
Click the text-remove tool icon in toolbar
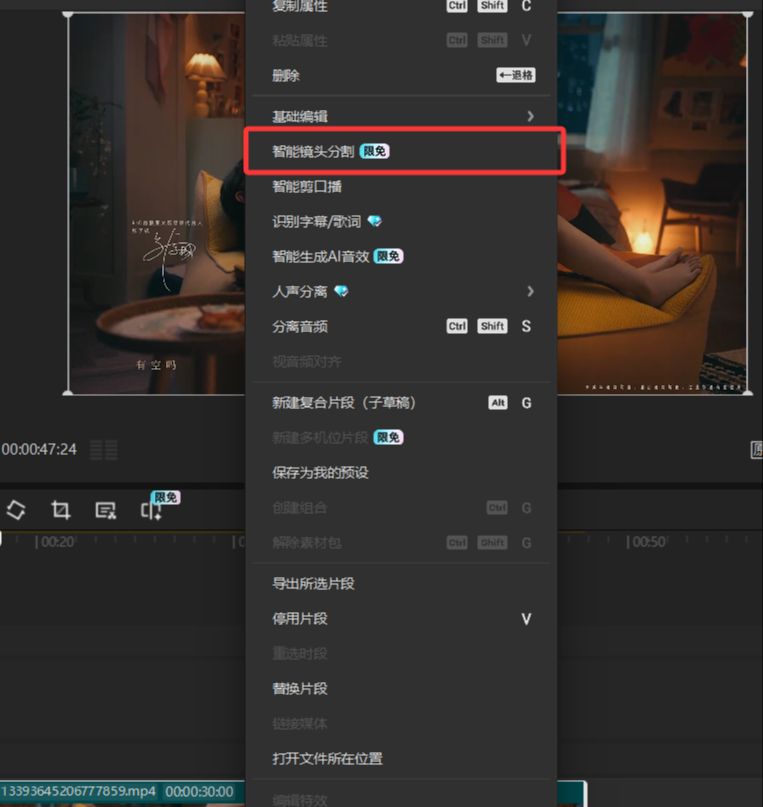point(105,510)
